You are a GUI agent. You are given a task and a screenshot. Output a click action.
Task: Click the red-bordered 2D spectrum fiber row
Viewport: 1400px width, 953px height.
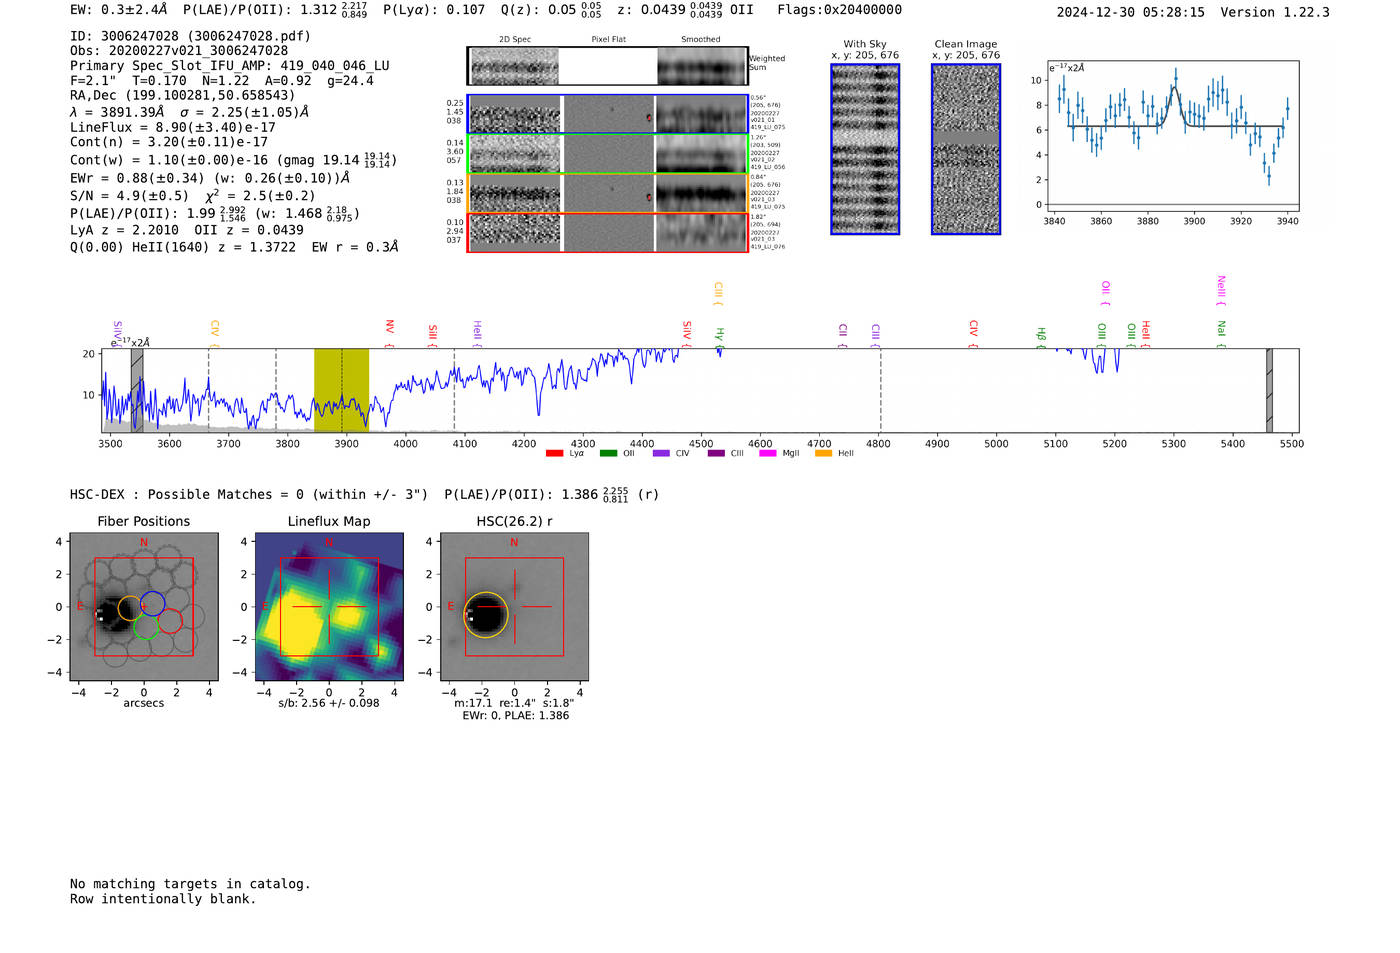click(x=608, y=232)
